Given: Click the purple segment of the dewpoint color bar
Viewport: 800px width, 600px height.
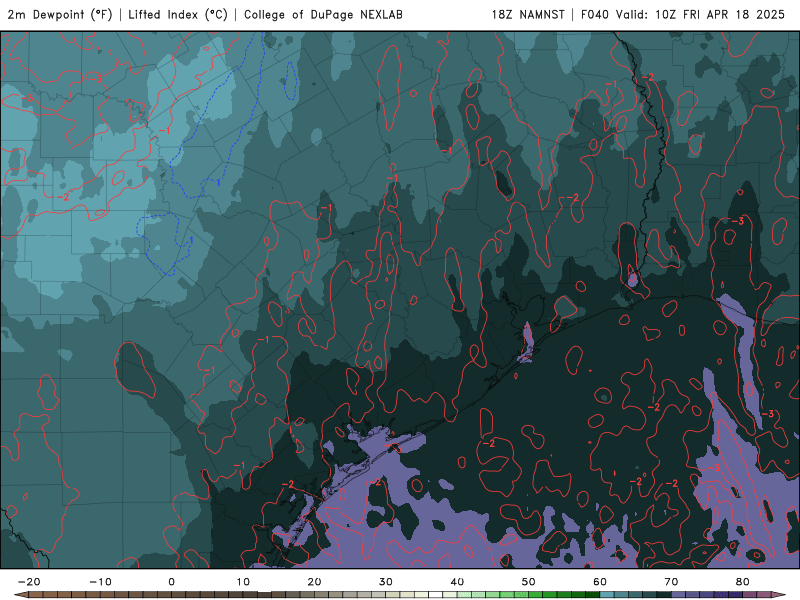Looking at the screenshot, I should [x=679, y=594].
